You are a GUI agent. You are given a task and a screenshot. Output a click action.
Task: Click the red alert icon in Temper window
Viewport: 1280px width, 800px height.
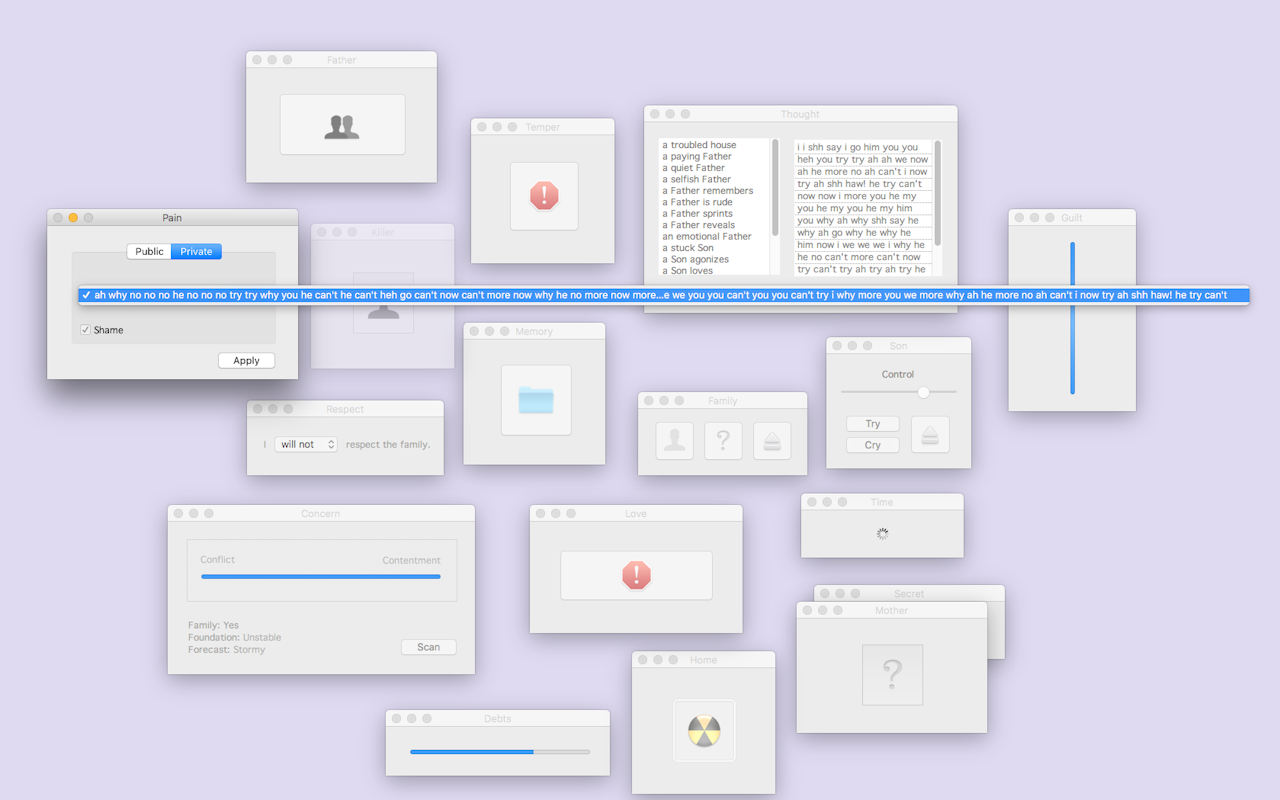coord(544,196)
